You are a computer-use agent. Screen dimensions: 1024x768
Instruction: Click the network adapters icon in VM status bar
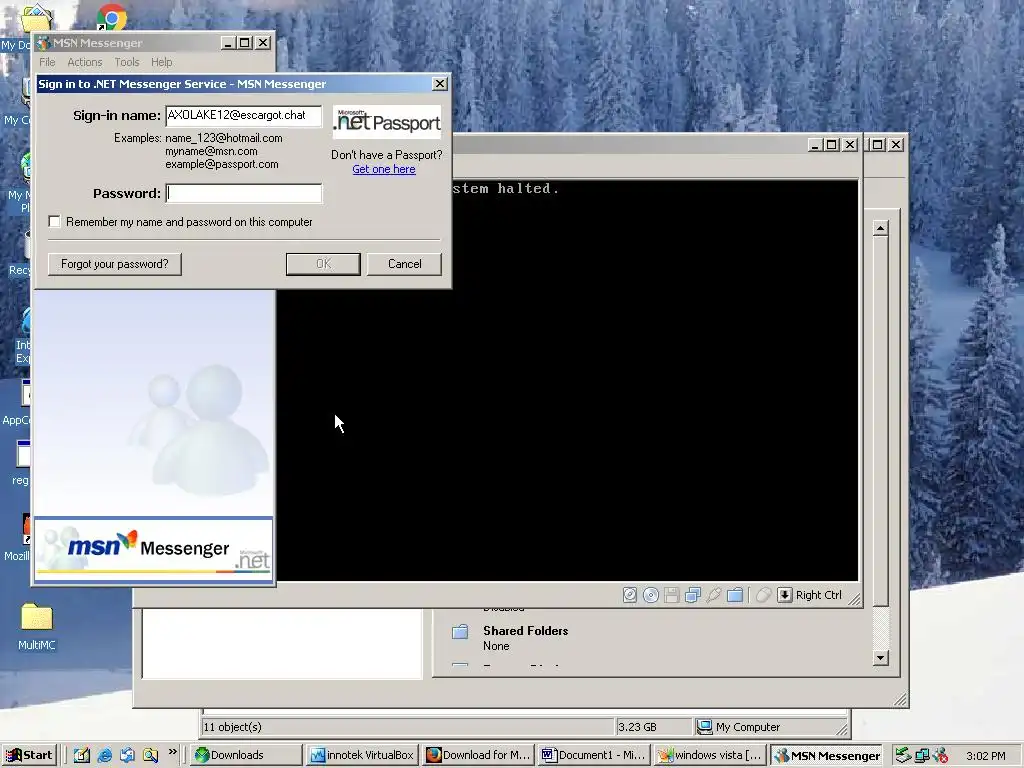pos(693,595)
